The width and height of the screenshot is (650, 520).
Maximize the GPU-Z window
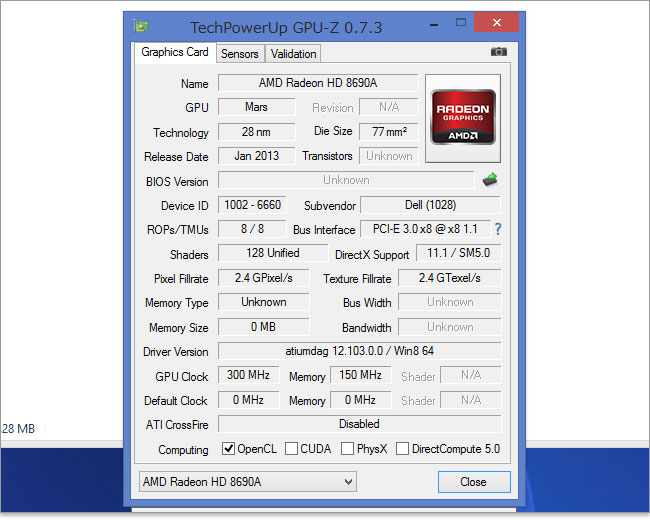461,22
